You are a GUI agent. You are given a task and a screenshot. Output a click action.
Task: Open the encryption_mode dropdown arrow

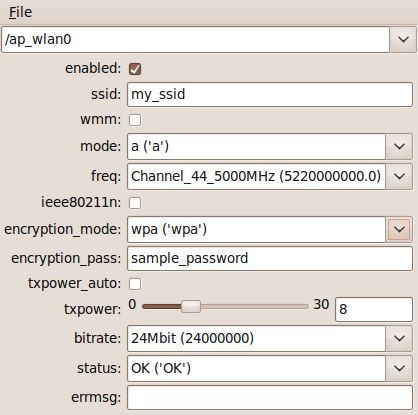click(x=399, y=229)
